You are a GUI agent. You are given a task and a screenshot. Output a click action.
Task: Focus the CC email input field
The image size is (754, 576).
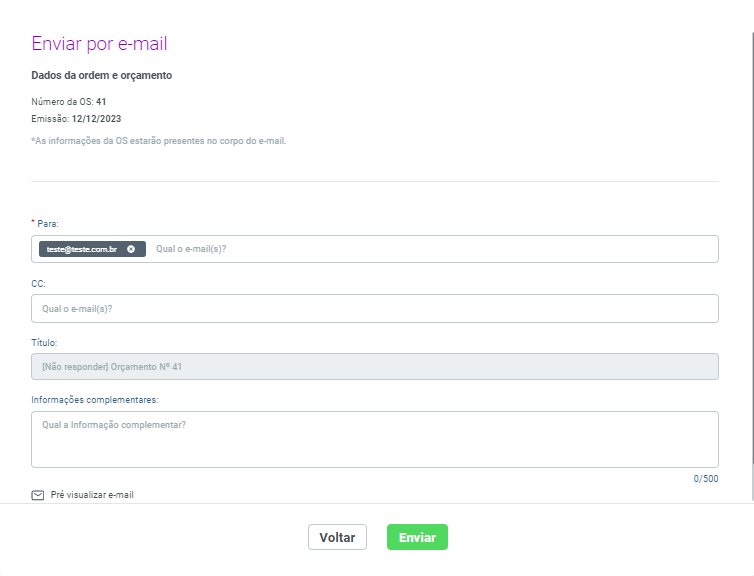(x=375, y=309)
